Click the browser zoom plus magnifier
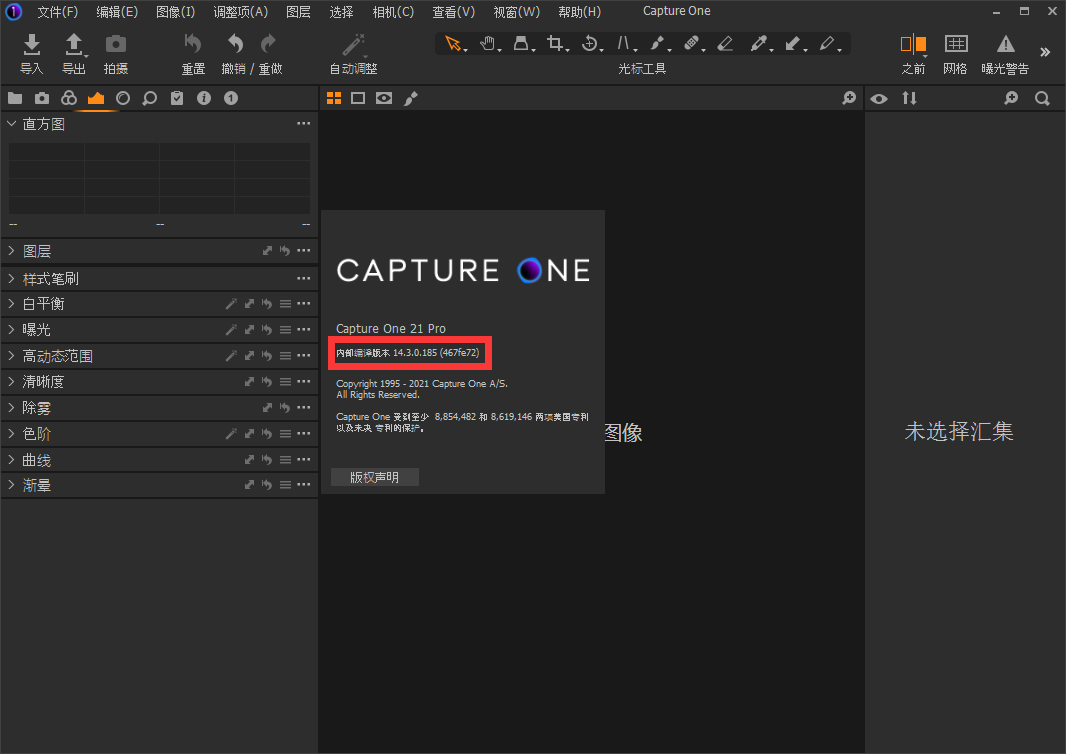 [x=1012, y=99]
